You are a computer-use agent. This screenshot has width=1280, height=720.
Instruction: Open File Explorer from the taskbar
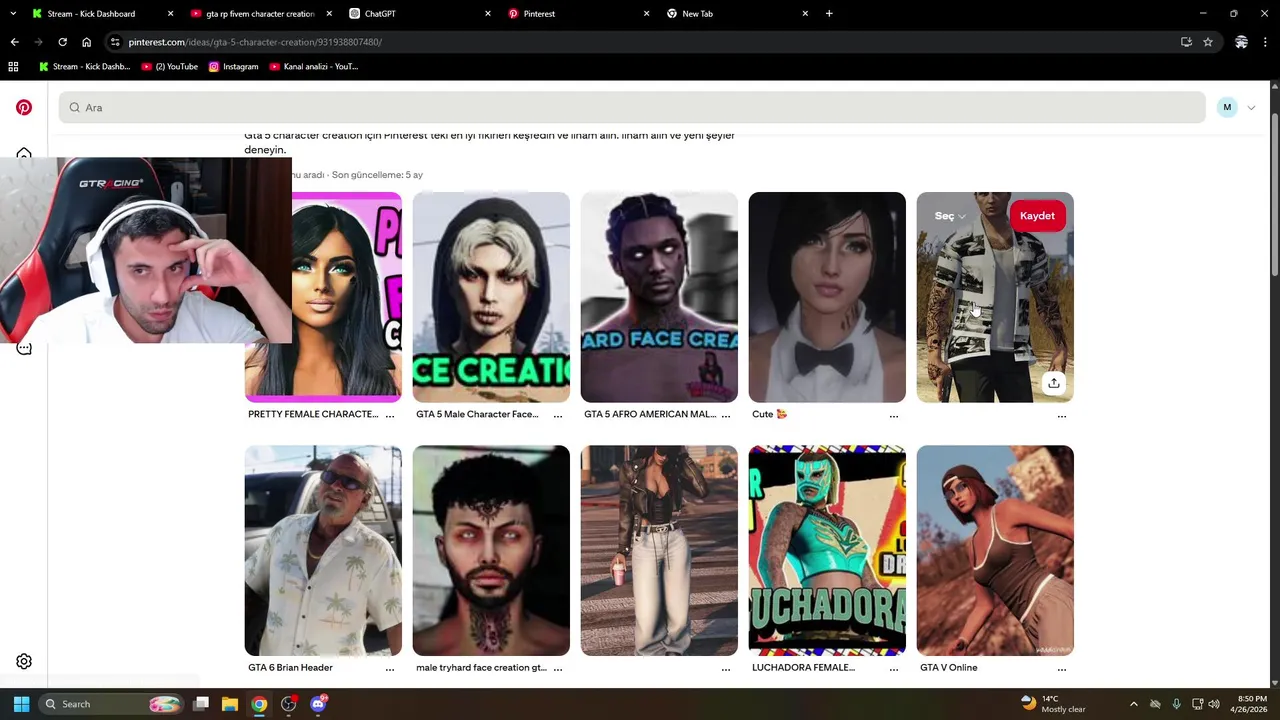point(229,704)
